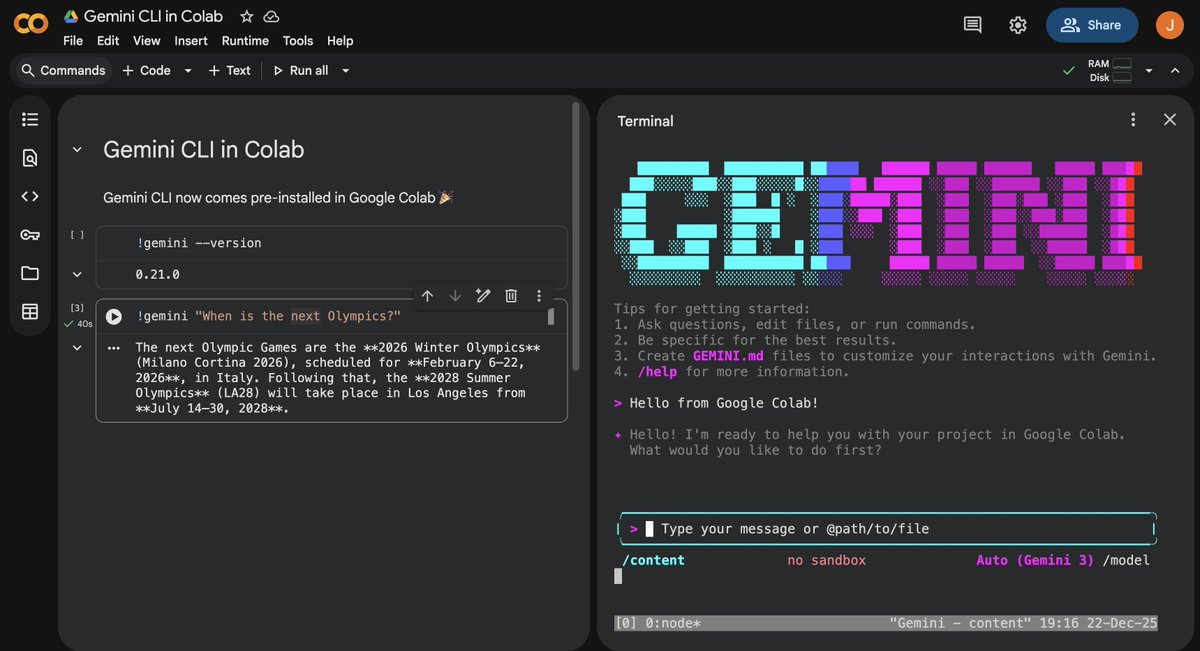Add a new Code cell
This screenshot has width=1200, height=651.
[x=146, y=70]
